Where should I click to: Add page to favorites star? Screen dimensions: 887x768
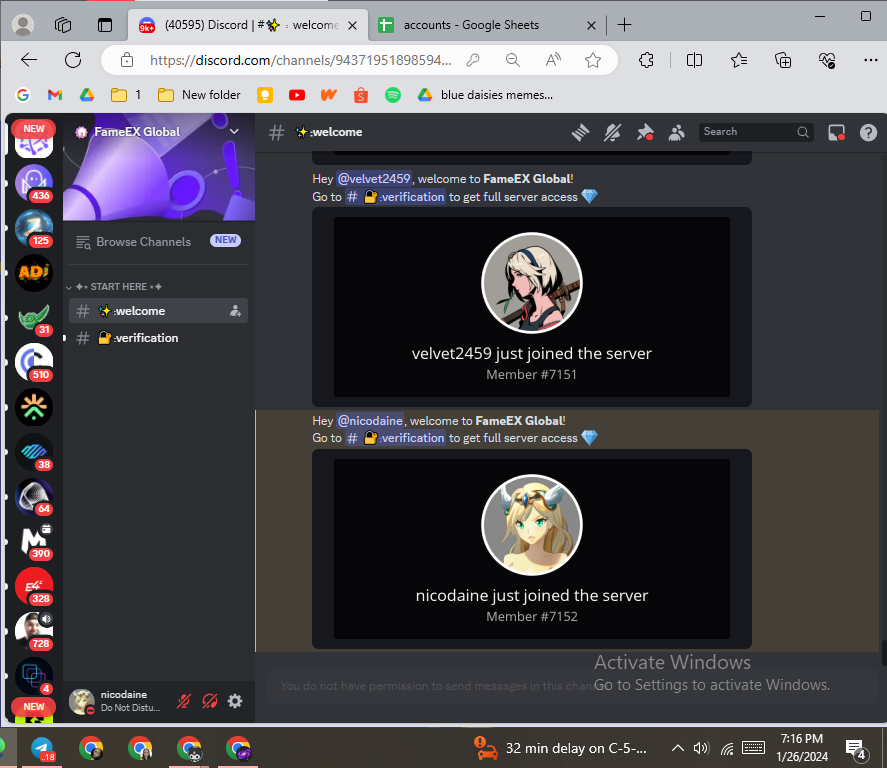click(x=593, y=60)
